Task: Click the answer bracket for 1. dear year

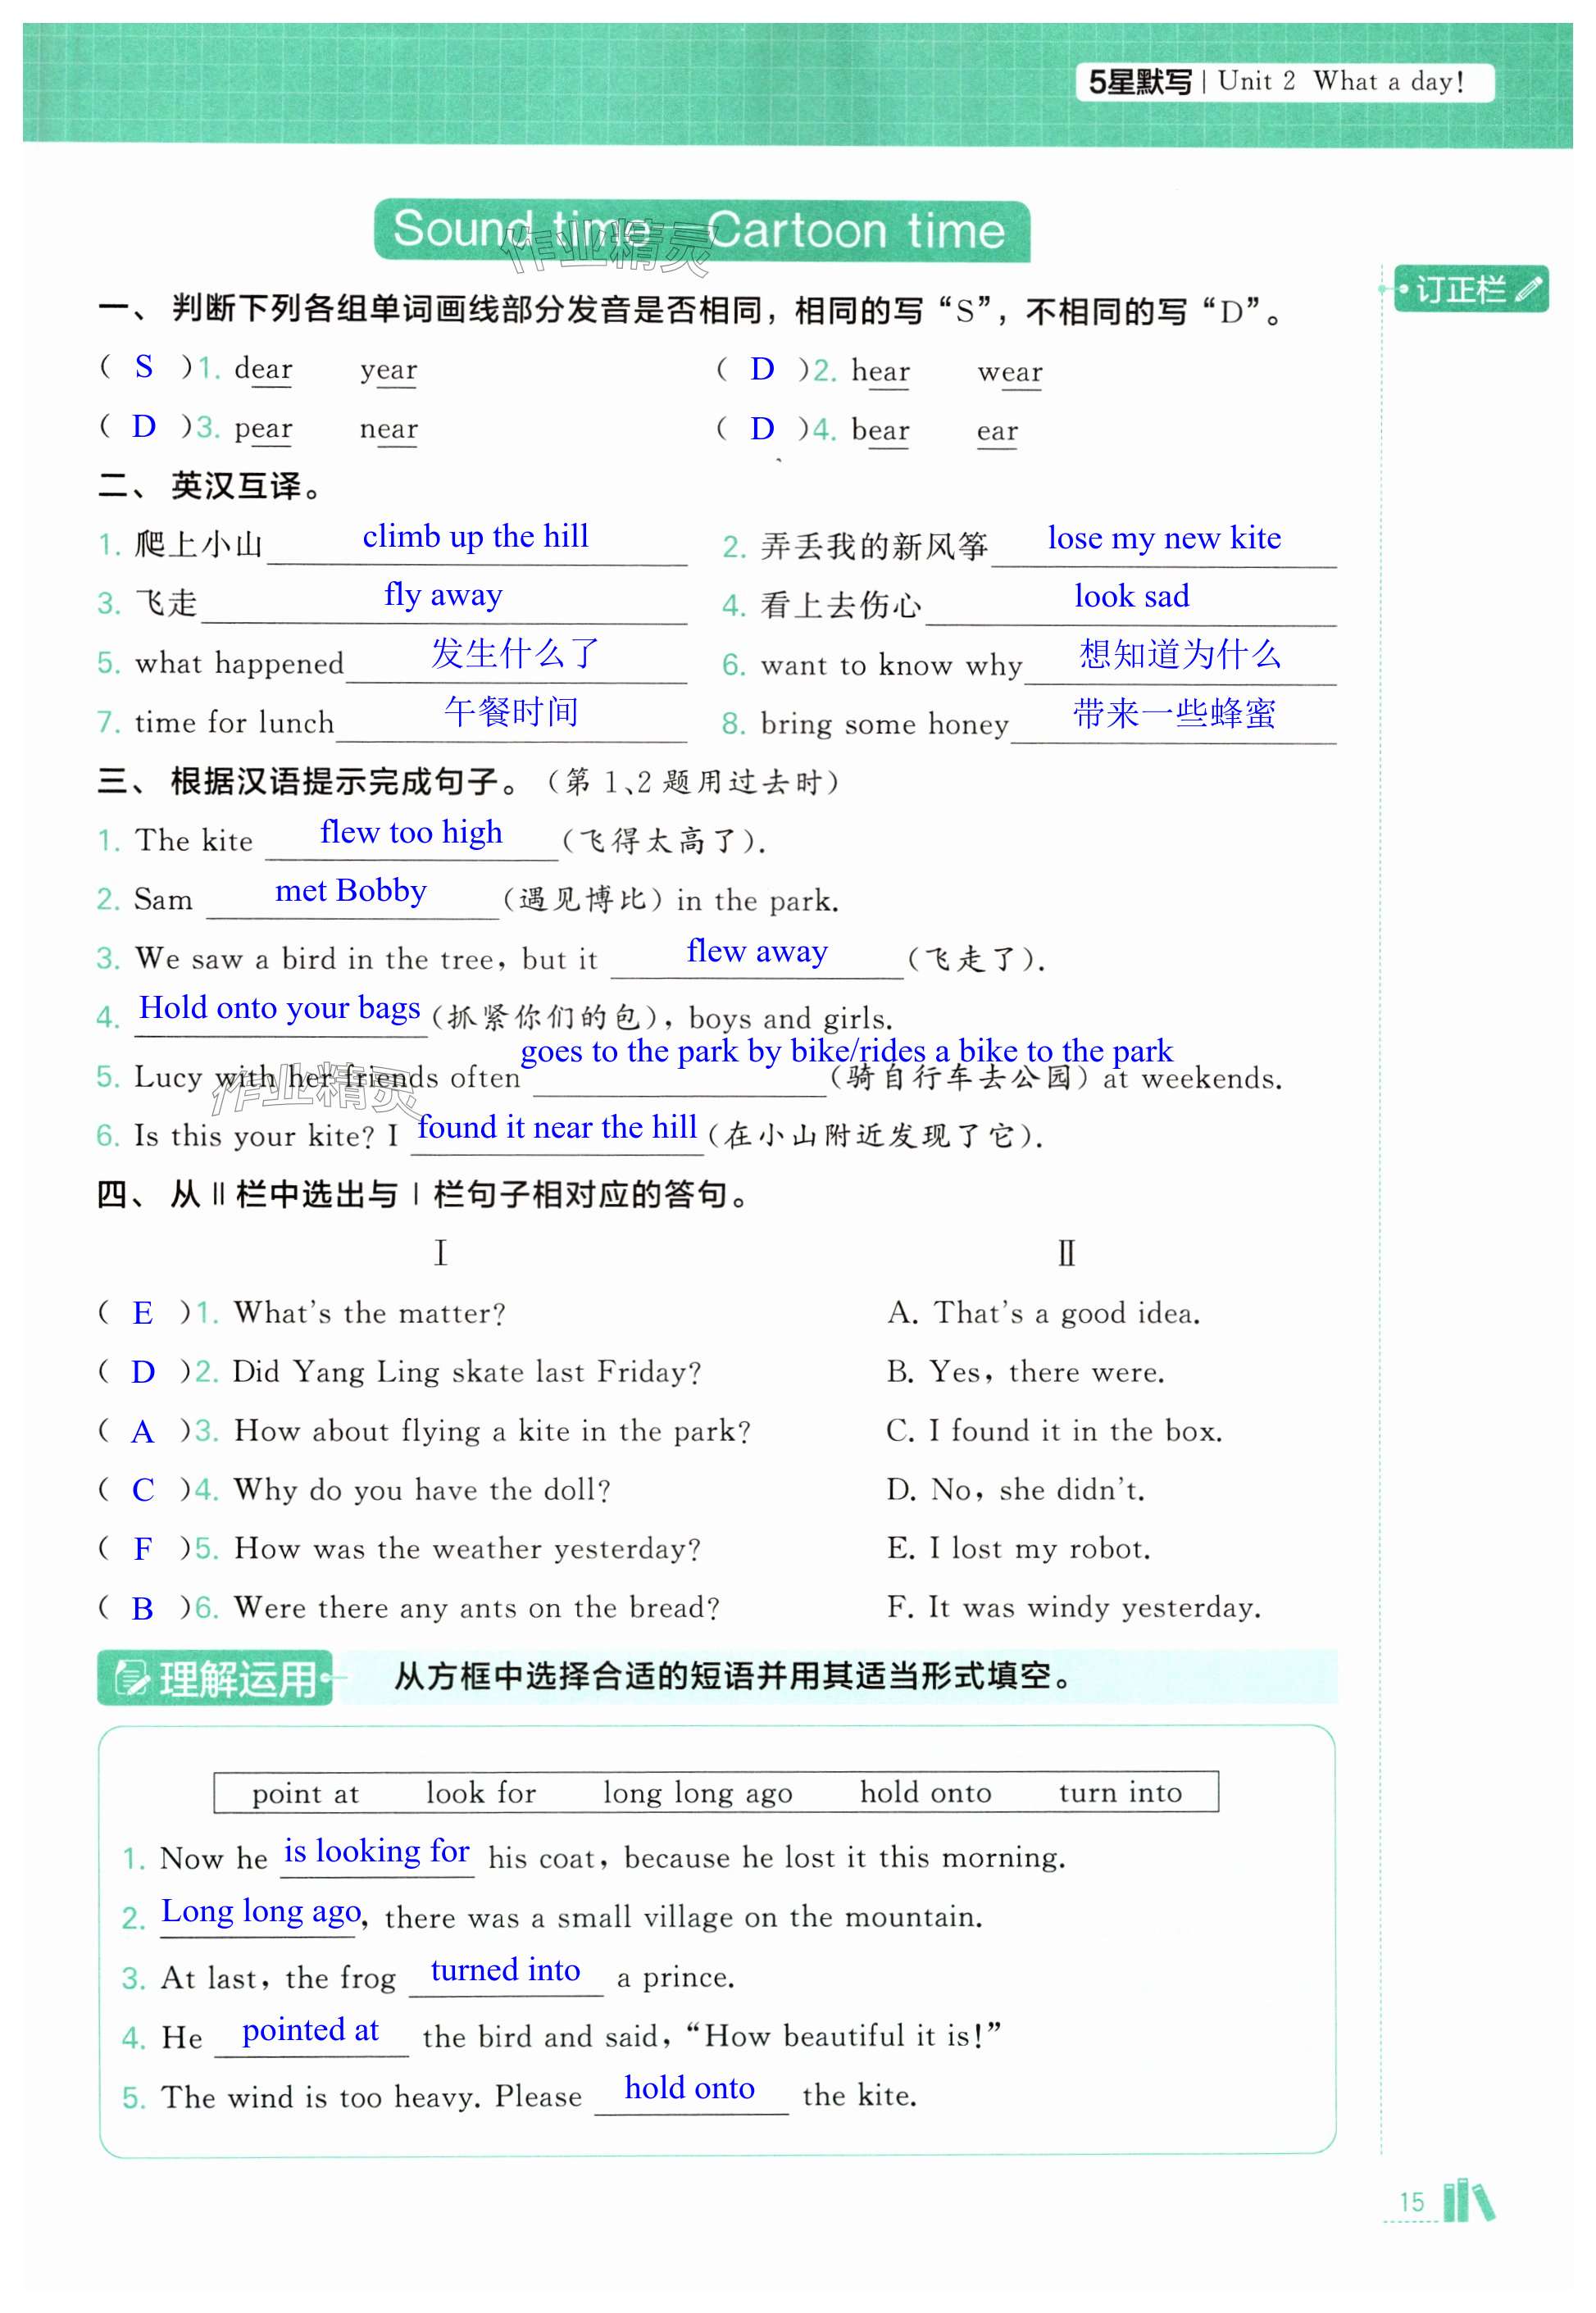Action: [x=144, y=367]
